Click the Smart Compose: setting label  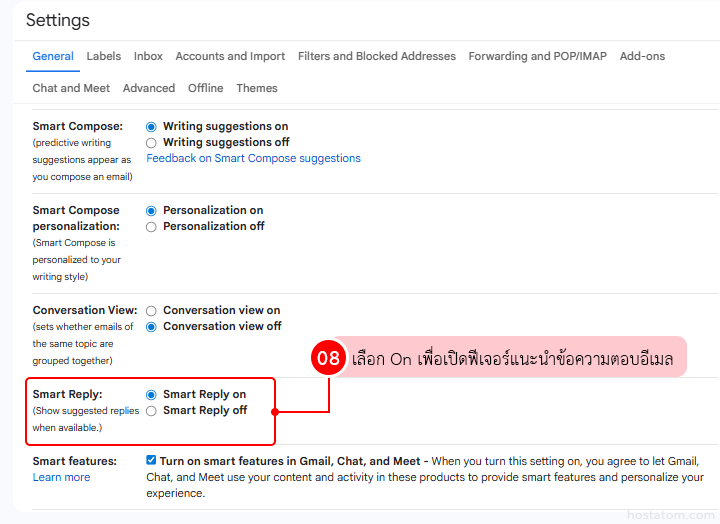tap(78, 126)
